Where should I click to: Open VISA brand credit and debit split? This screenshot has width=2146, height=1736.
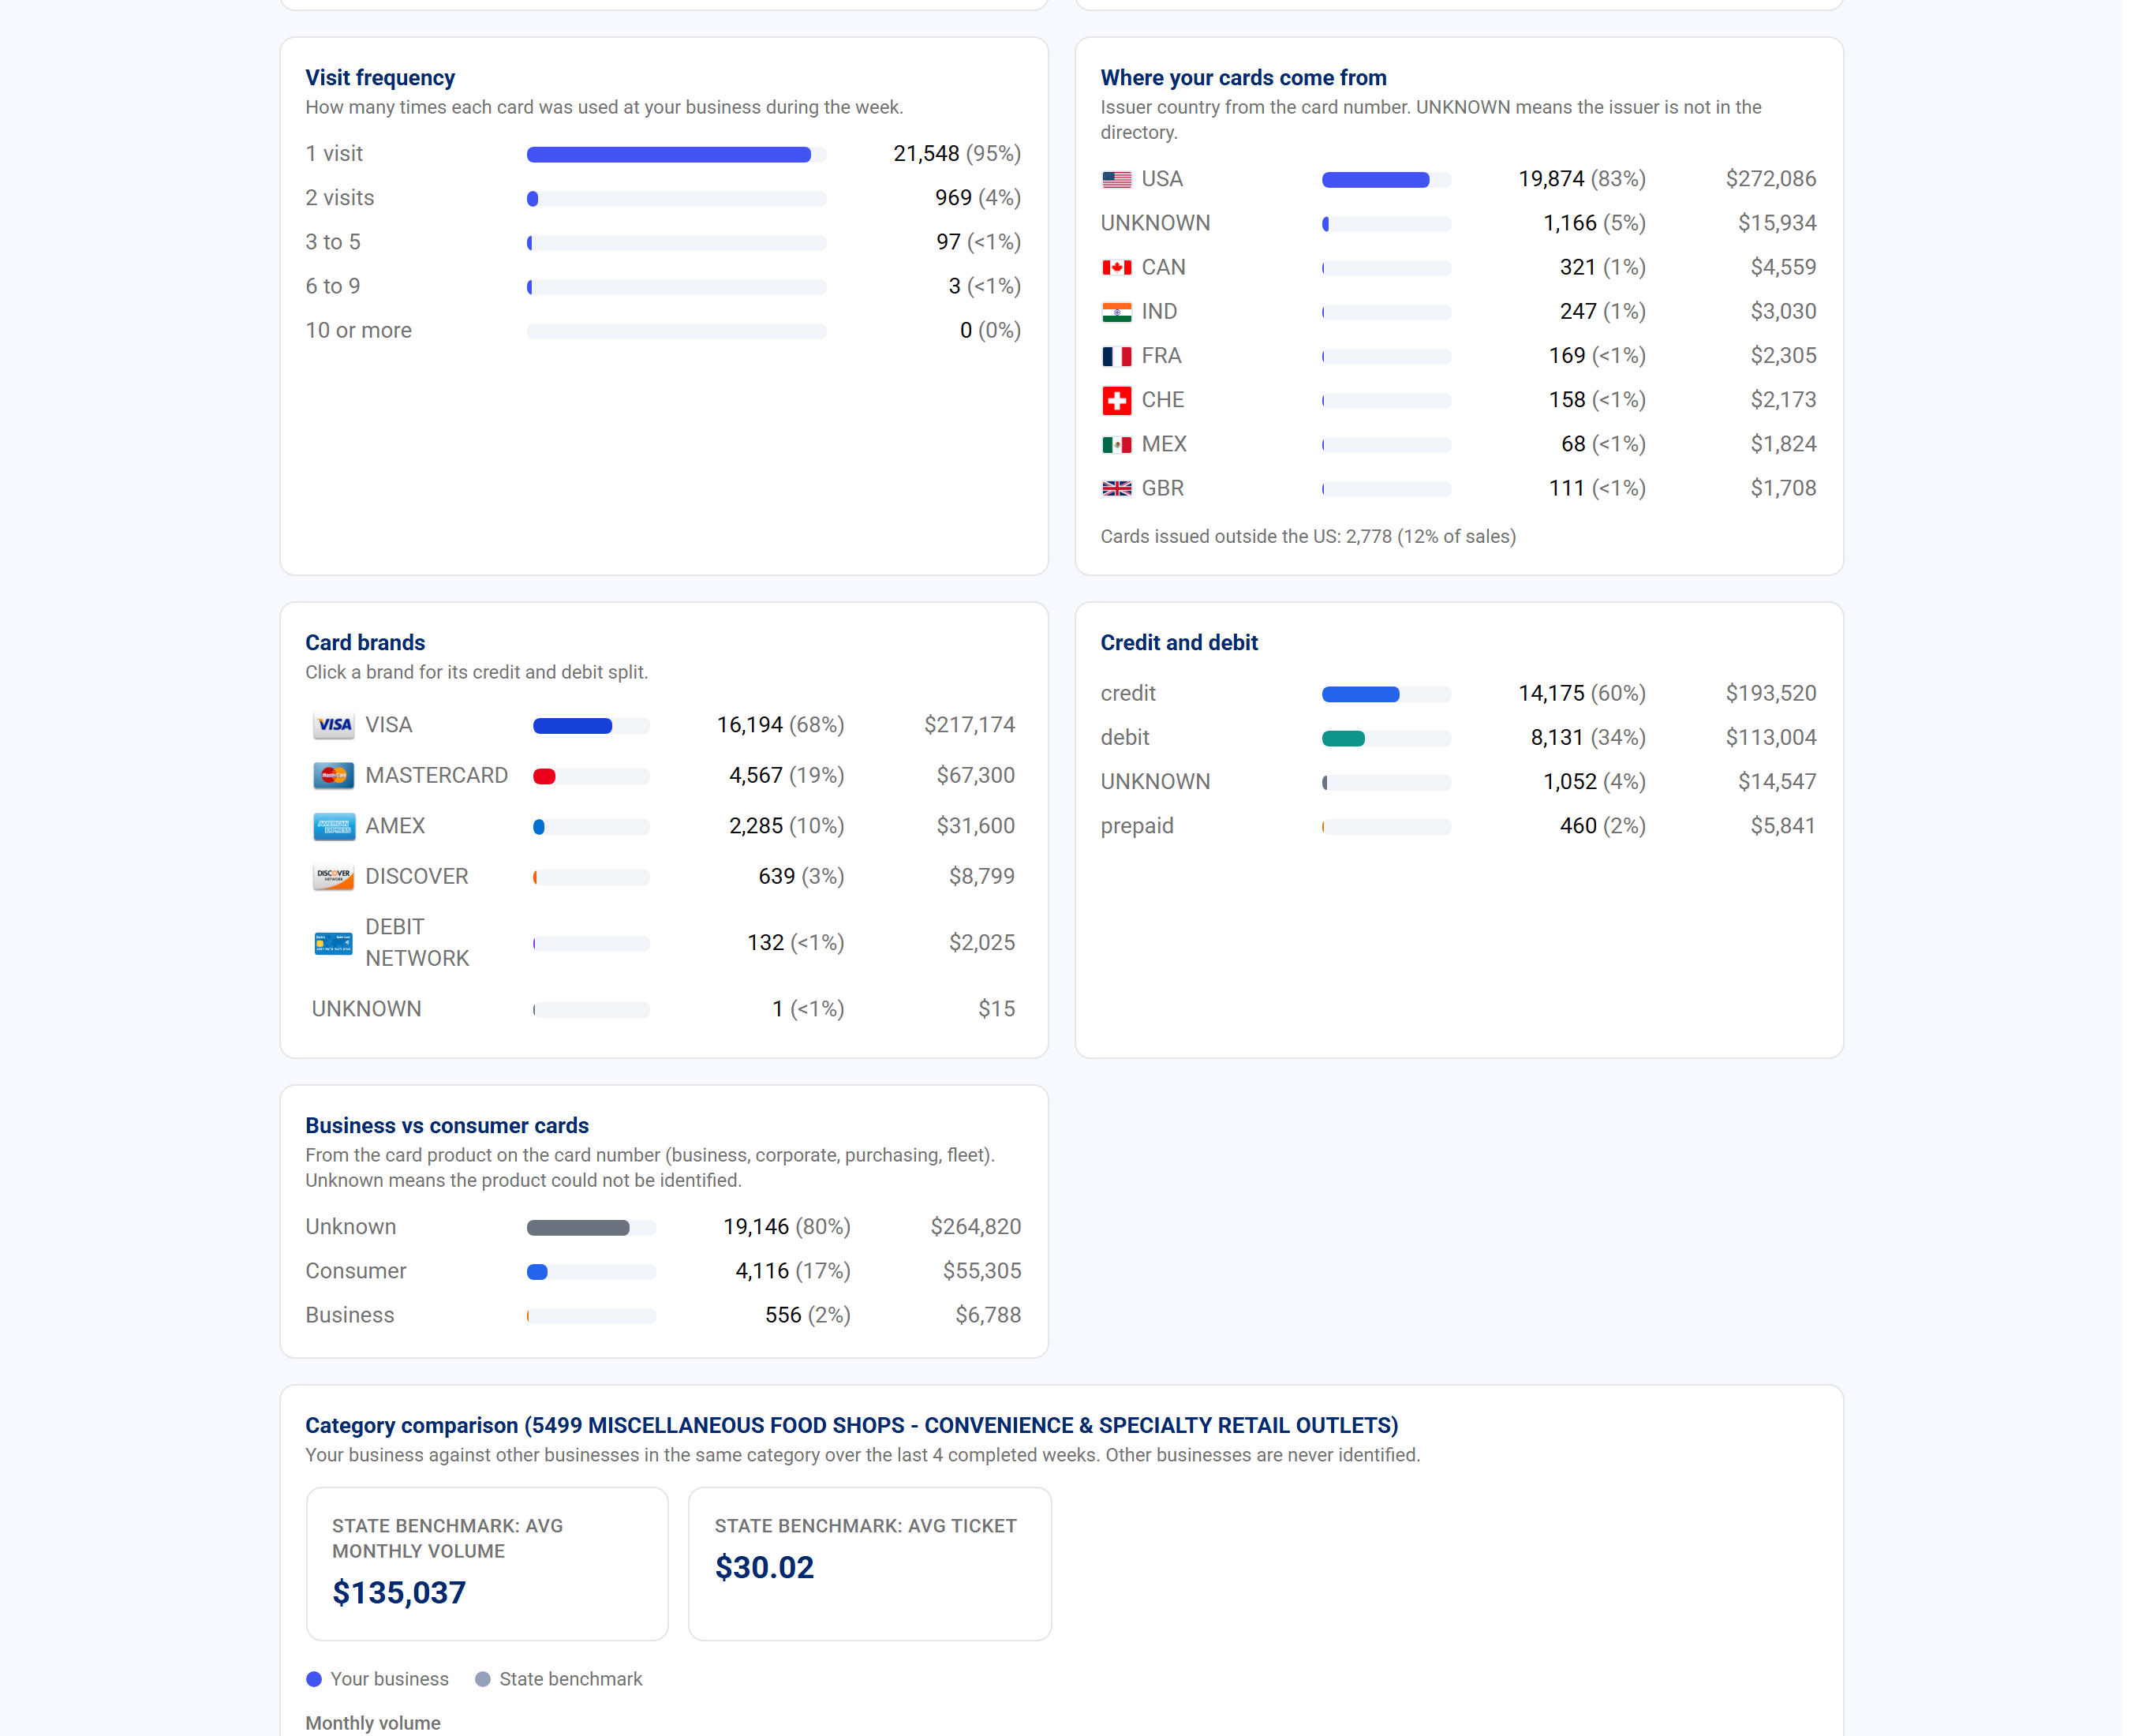coord(664,725)
